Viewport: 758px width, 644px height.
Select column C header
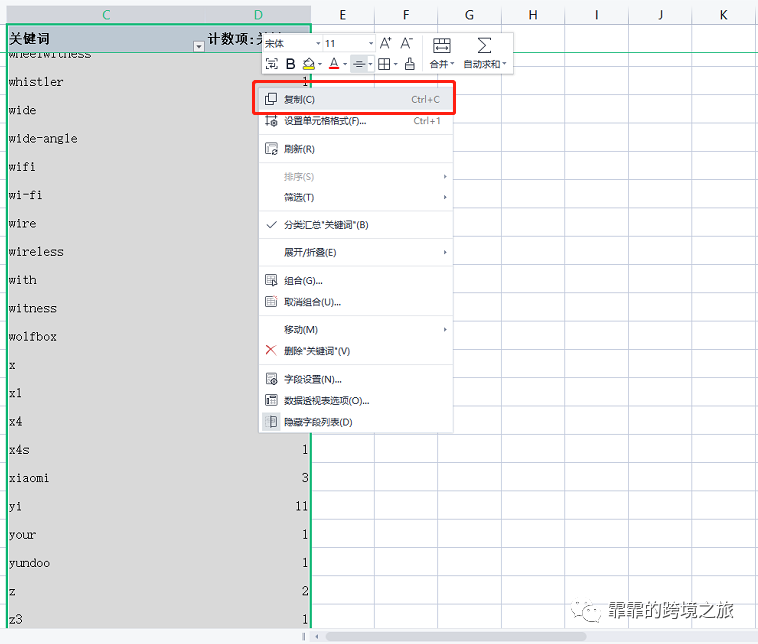(106, 15)
